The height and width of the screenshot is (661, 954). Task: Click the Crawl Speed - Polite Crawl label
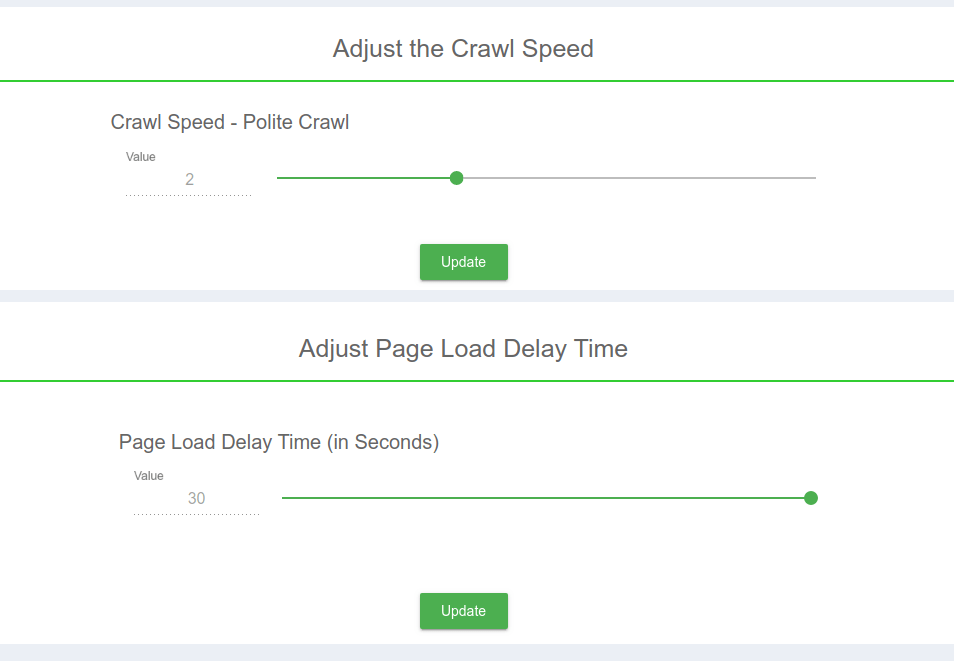coord(229,122)
